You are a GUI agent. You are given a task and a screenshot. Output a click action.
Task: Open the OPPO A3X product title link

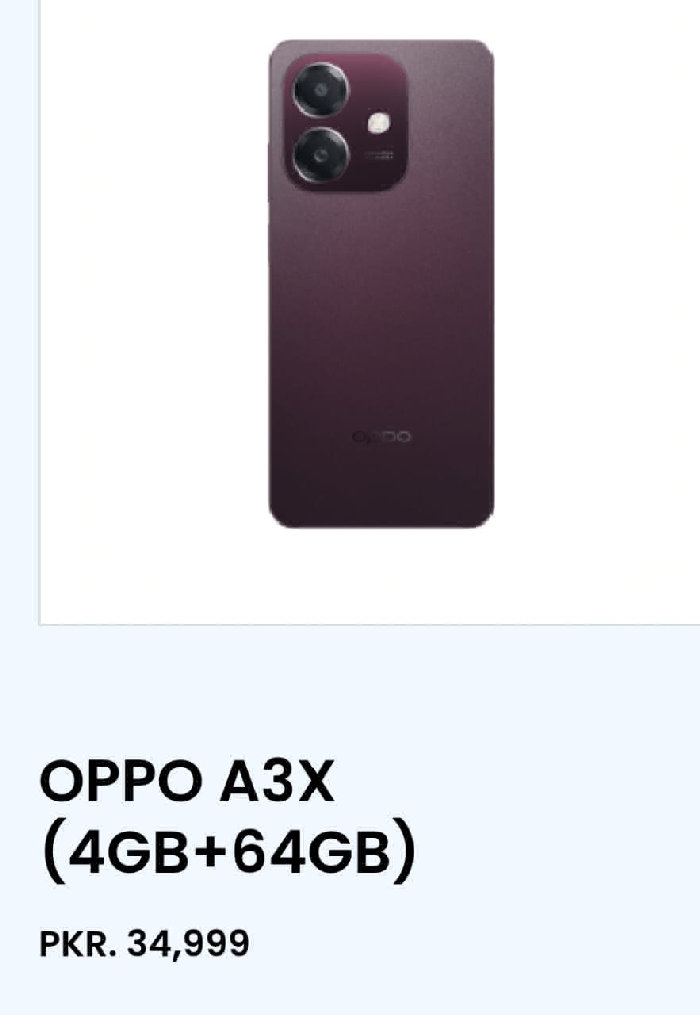(x=228, y=818)
